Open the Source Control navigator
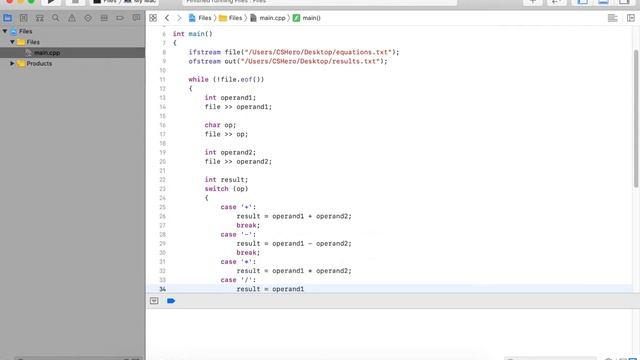640x360 pixels. tap(23, 18)
